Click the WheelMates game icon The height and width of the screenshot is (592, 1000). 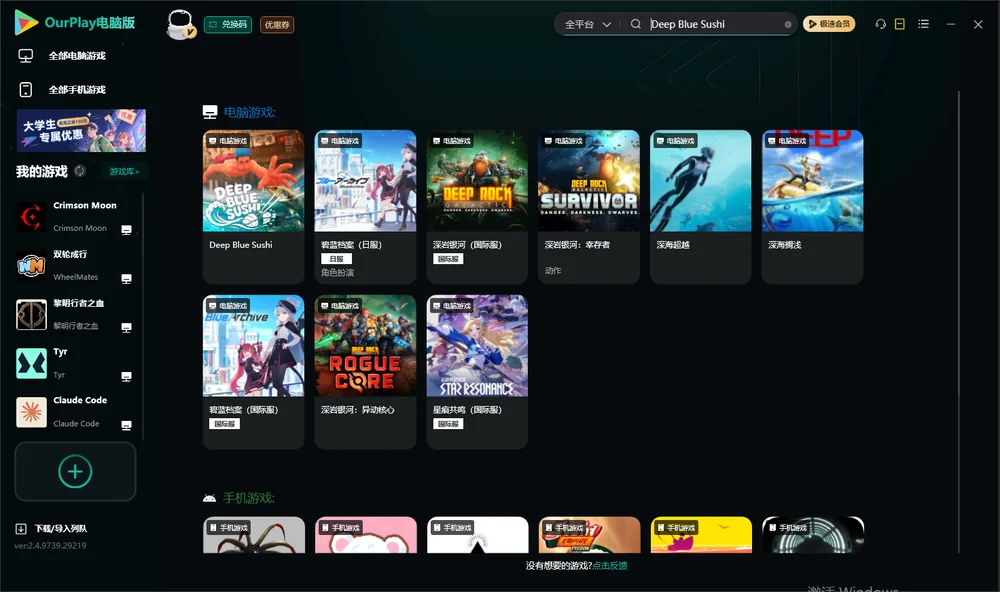(31, 266)
